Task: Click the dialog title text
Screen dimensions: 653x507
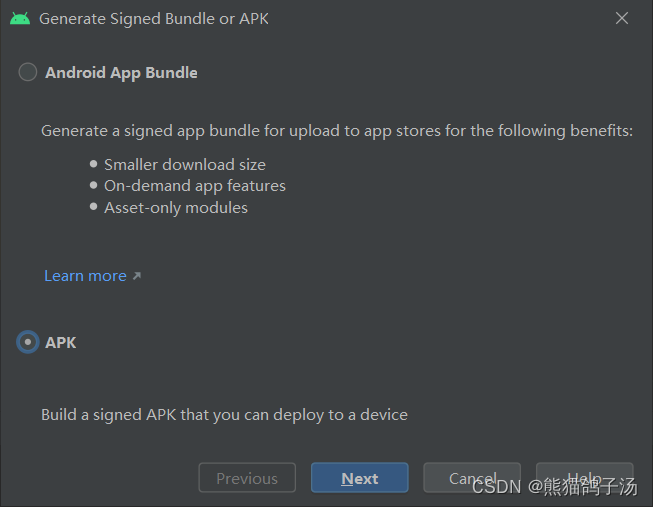Action: [154, 19]
